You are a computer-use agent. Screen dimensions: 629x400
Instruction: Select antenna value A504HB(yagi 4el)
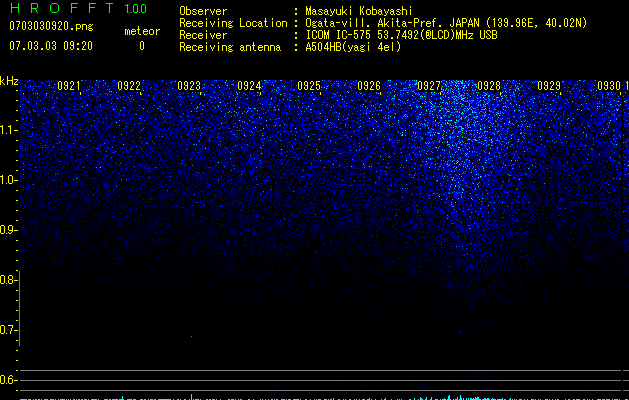click(x=353, y=47)
